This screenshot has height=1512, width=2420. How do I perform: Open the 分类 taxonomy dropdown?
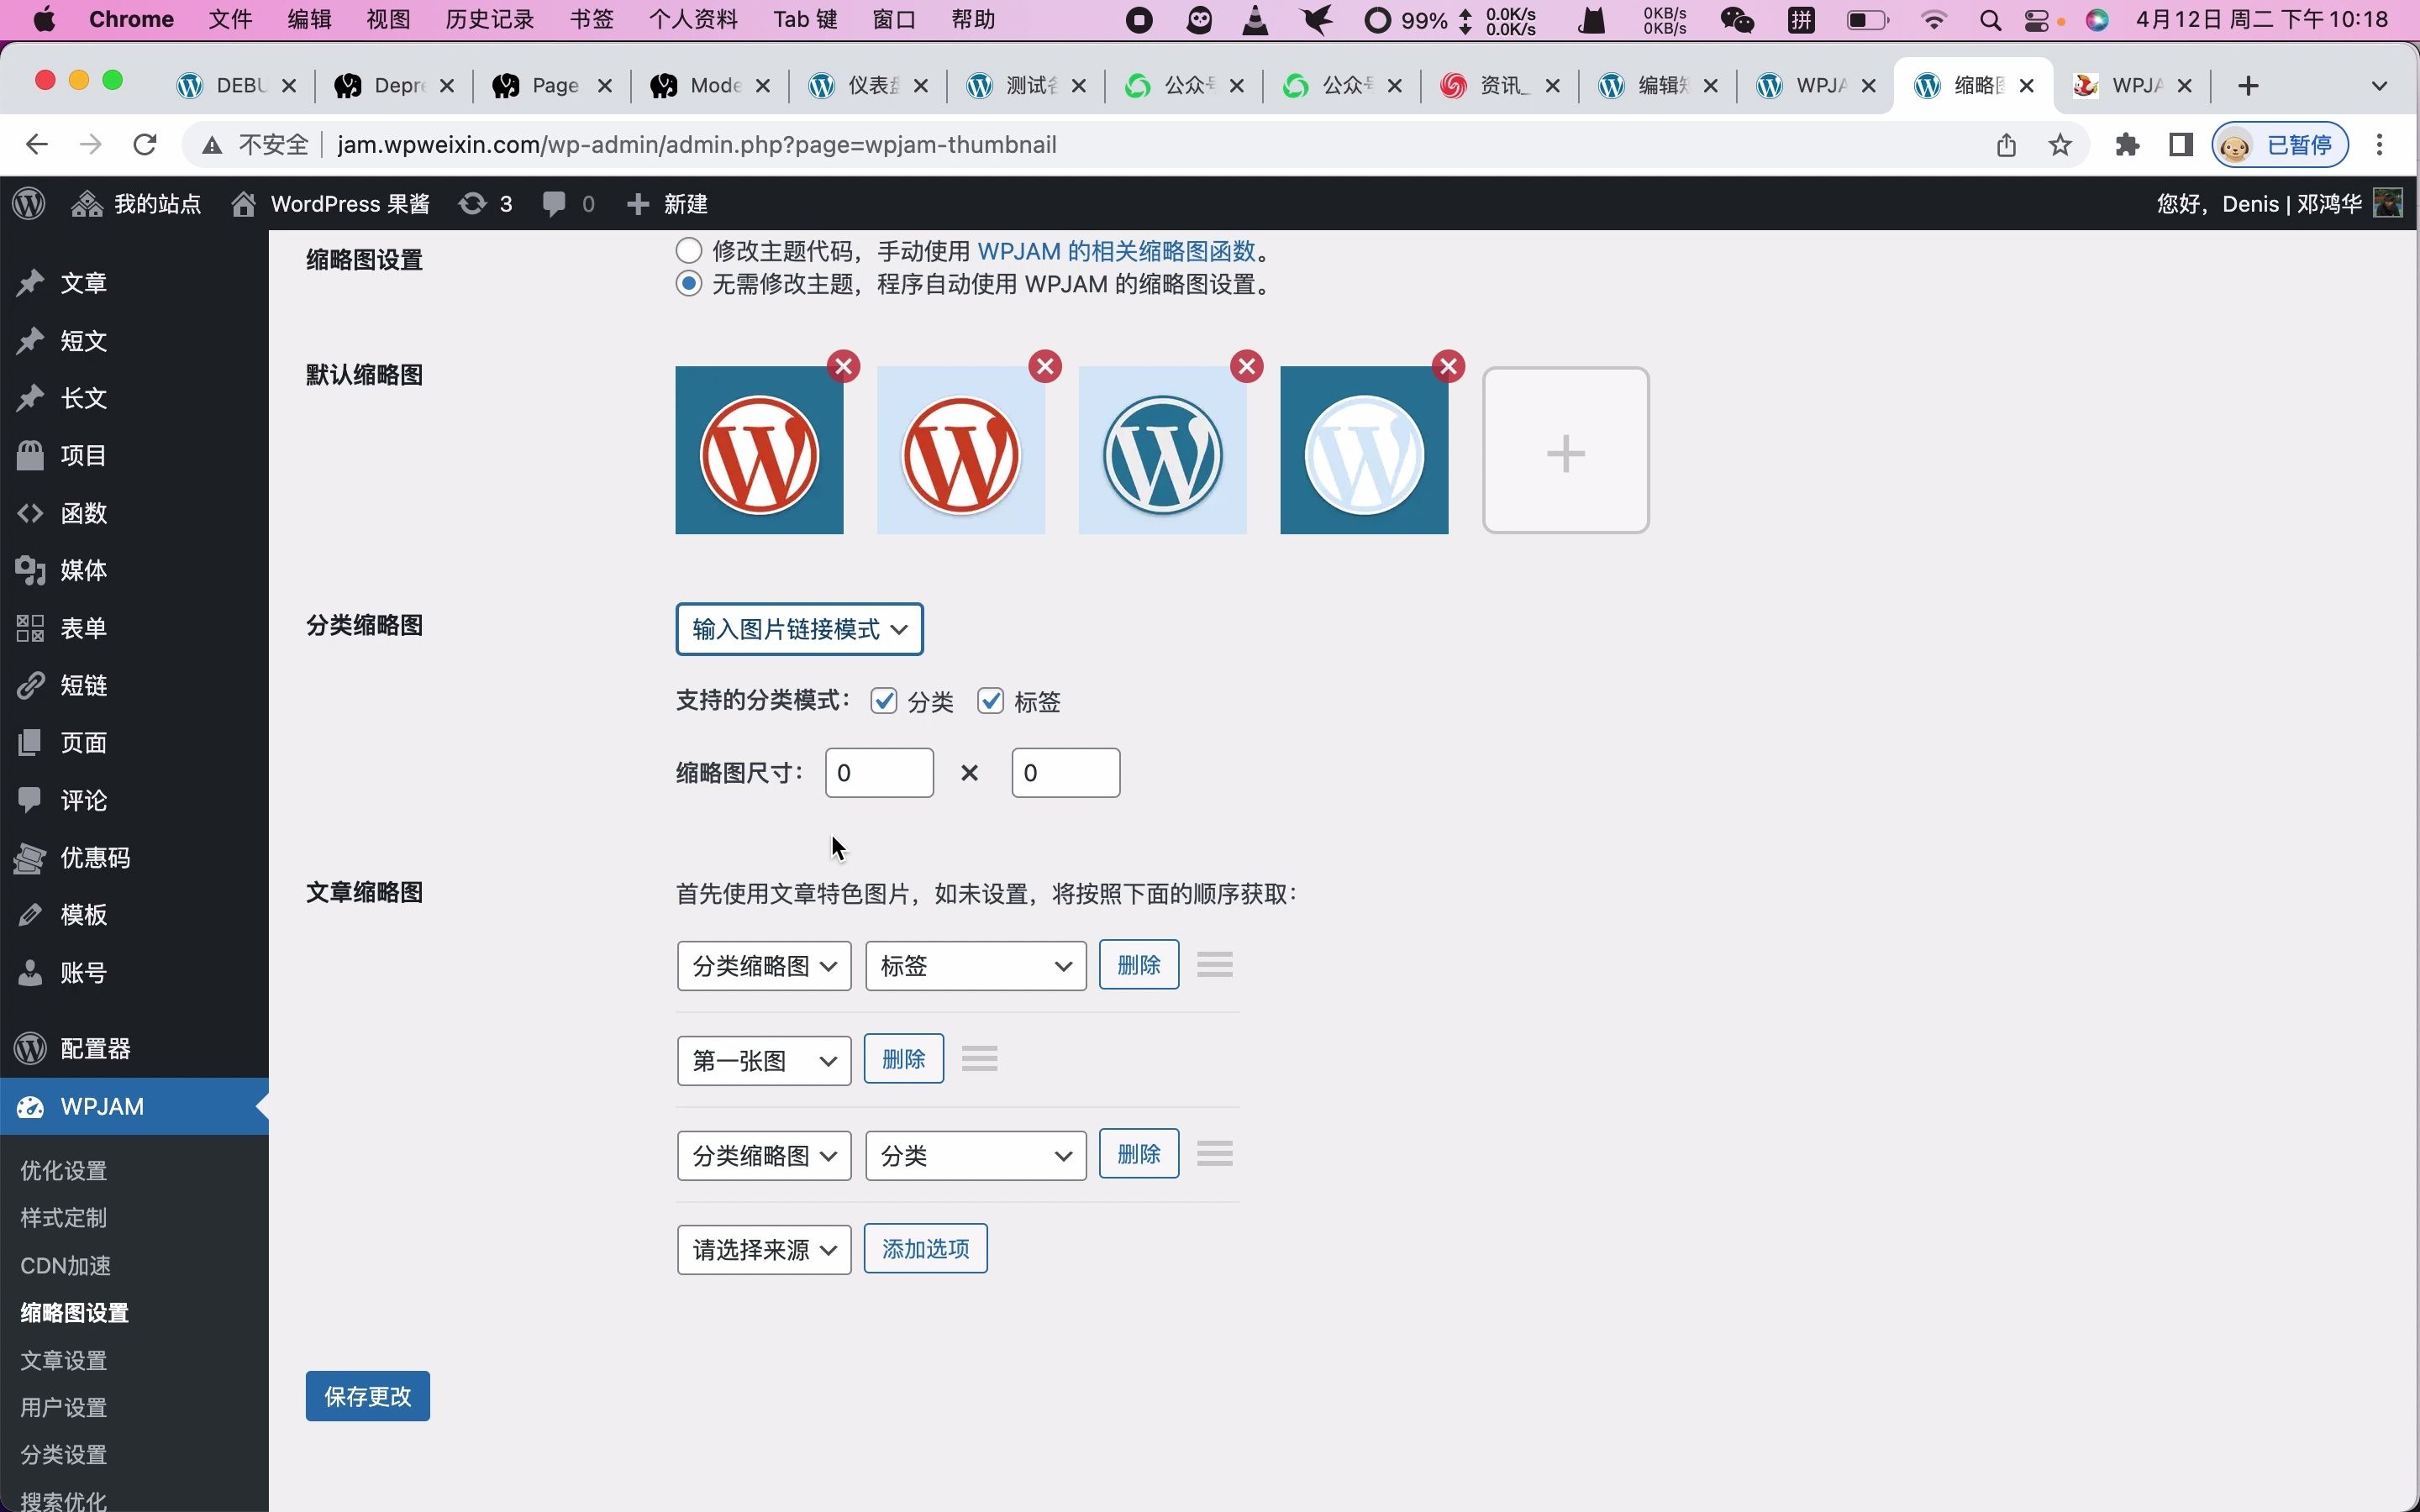(x=976, y=1156)
